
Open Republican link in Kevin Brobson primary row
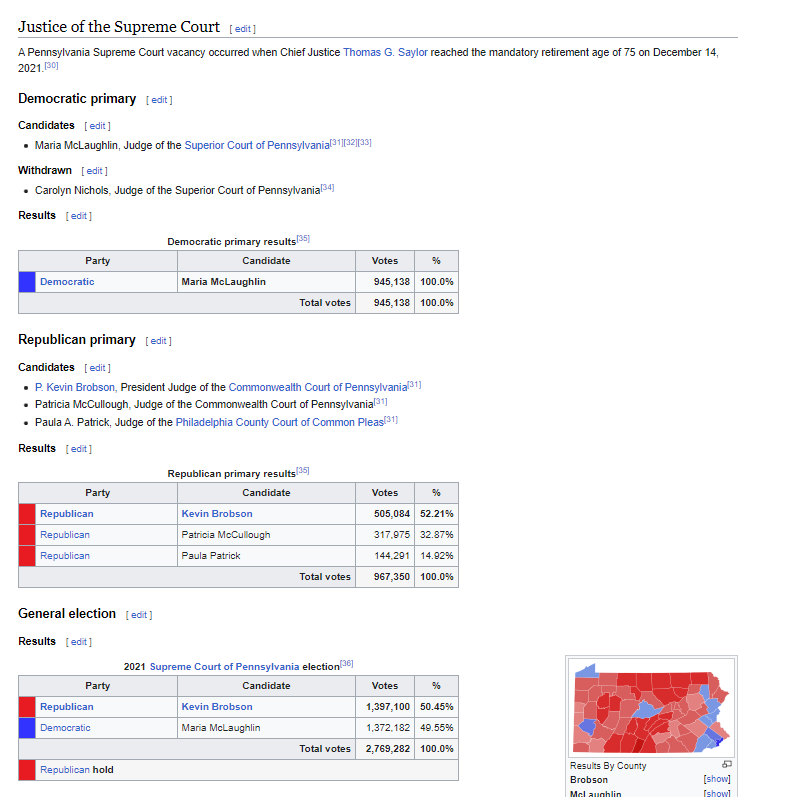(x=67, y=514)
